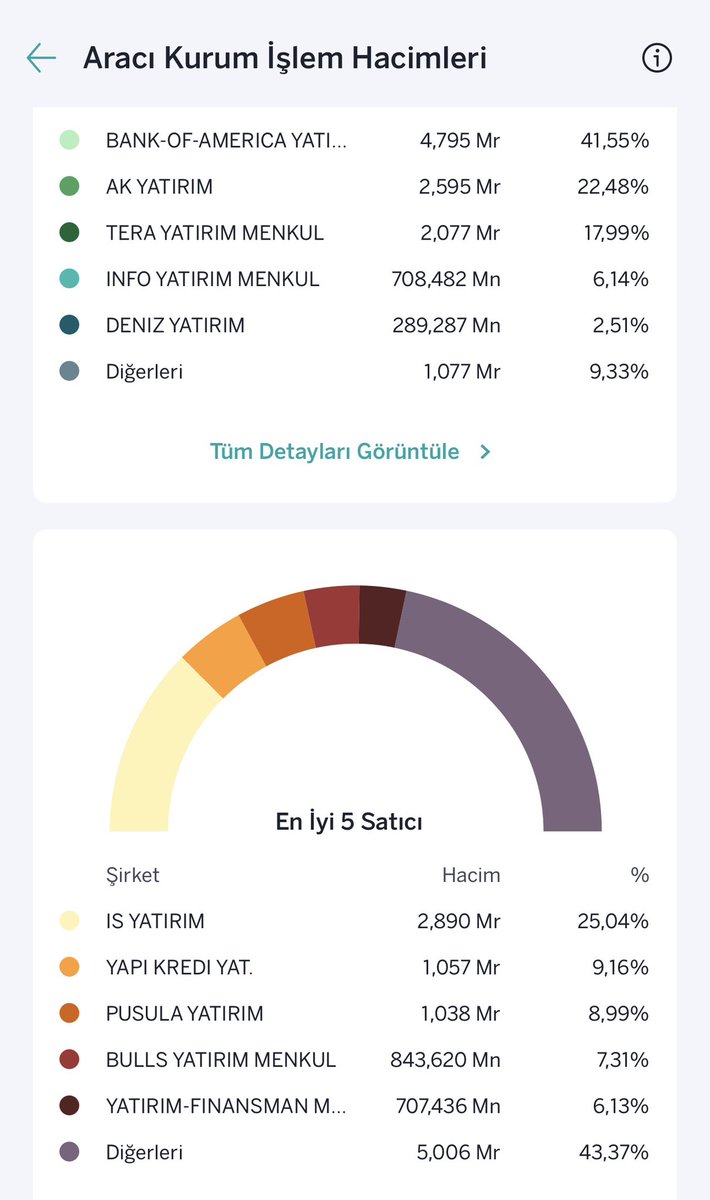Select PUSULA YATIRIM row name
Screen dimensions: 710x1200
(x=184, y=1013)
